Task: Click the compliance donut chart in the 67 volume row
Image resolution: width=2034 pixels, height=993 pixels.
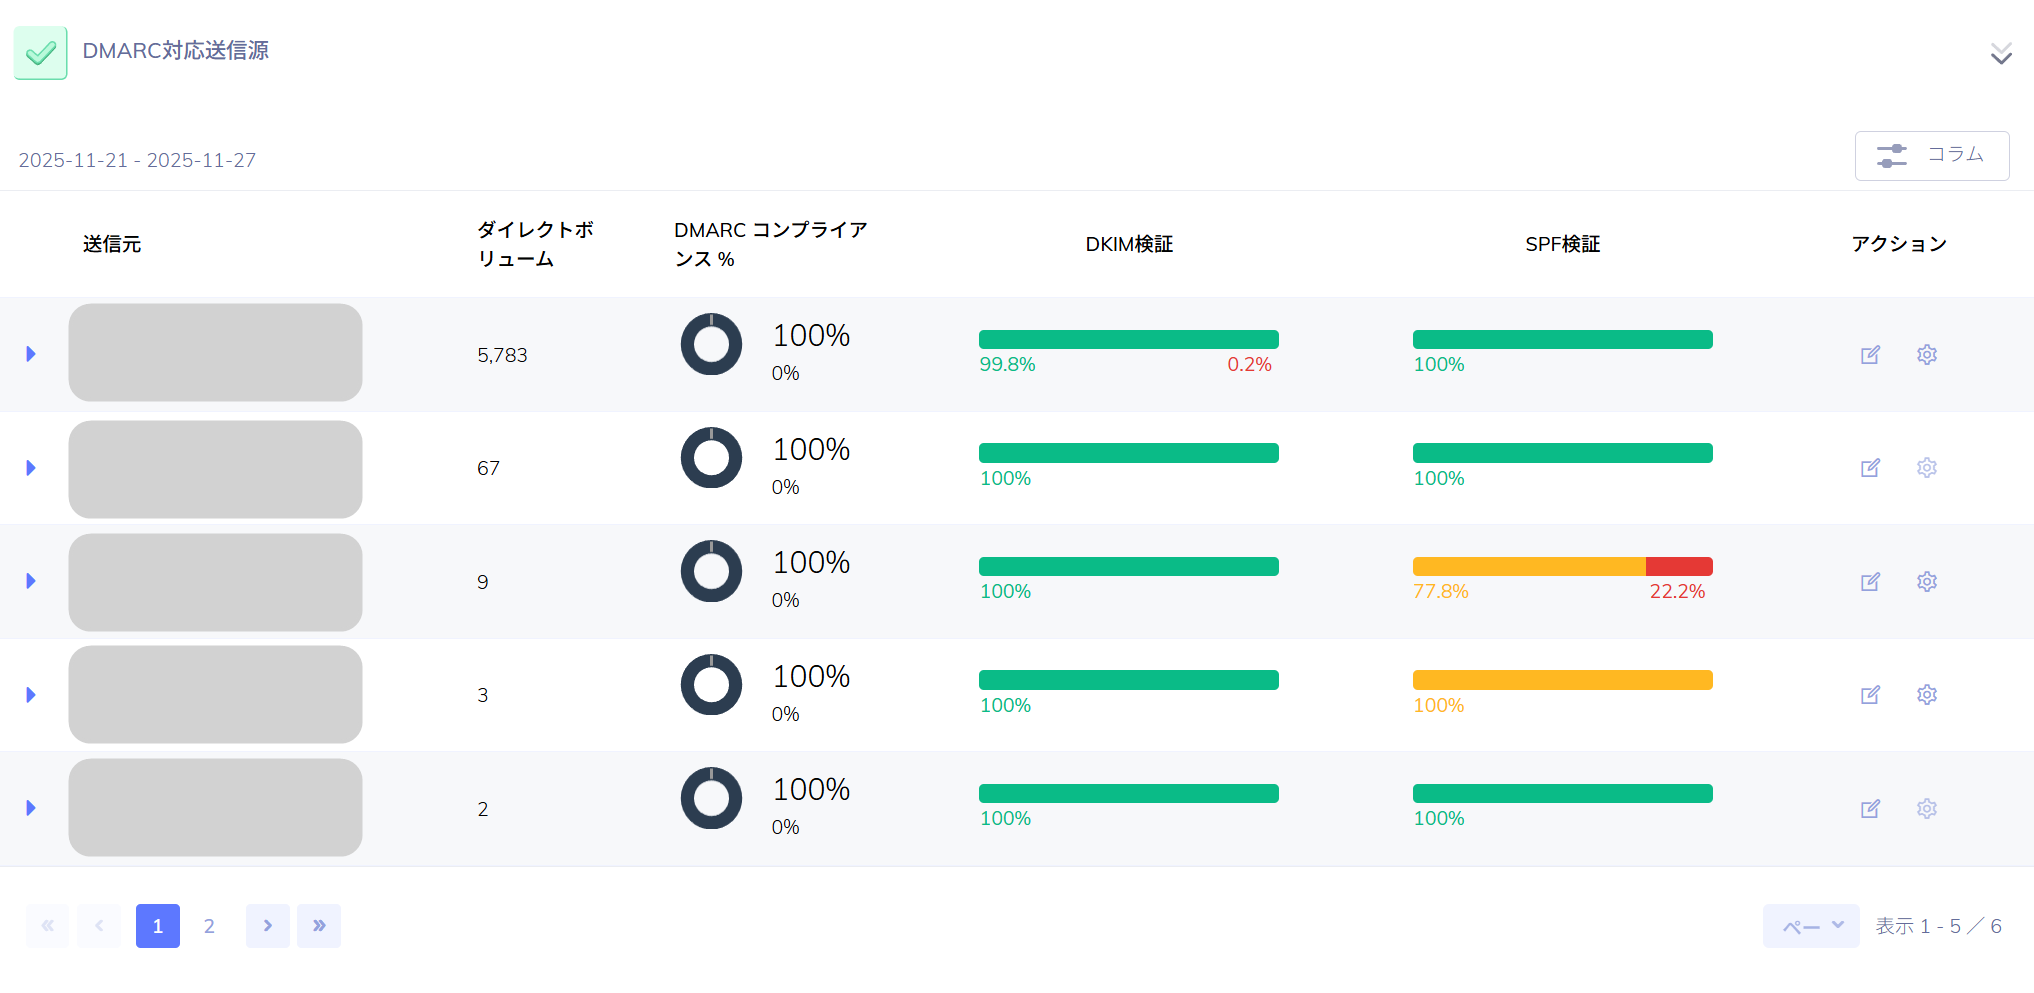Action: coord(711,458)
